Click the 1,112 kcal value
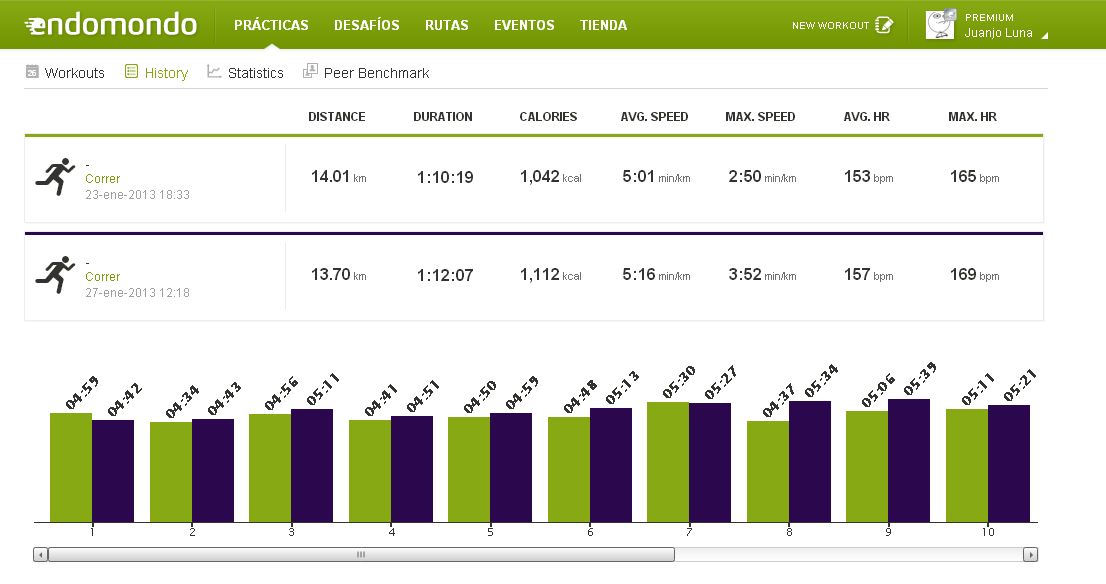The image size is (1106, 584). (551, 274)
